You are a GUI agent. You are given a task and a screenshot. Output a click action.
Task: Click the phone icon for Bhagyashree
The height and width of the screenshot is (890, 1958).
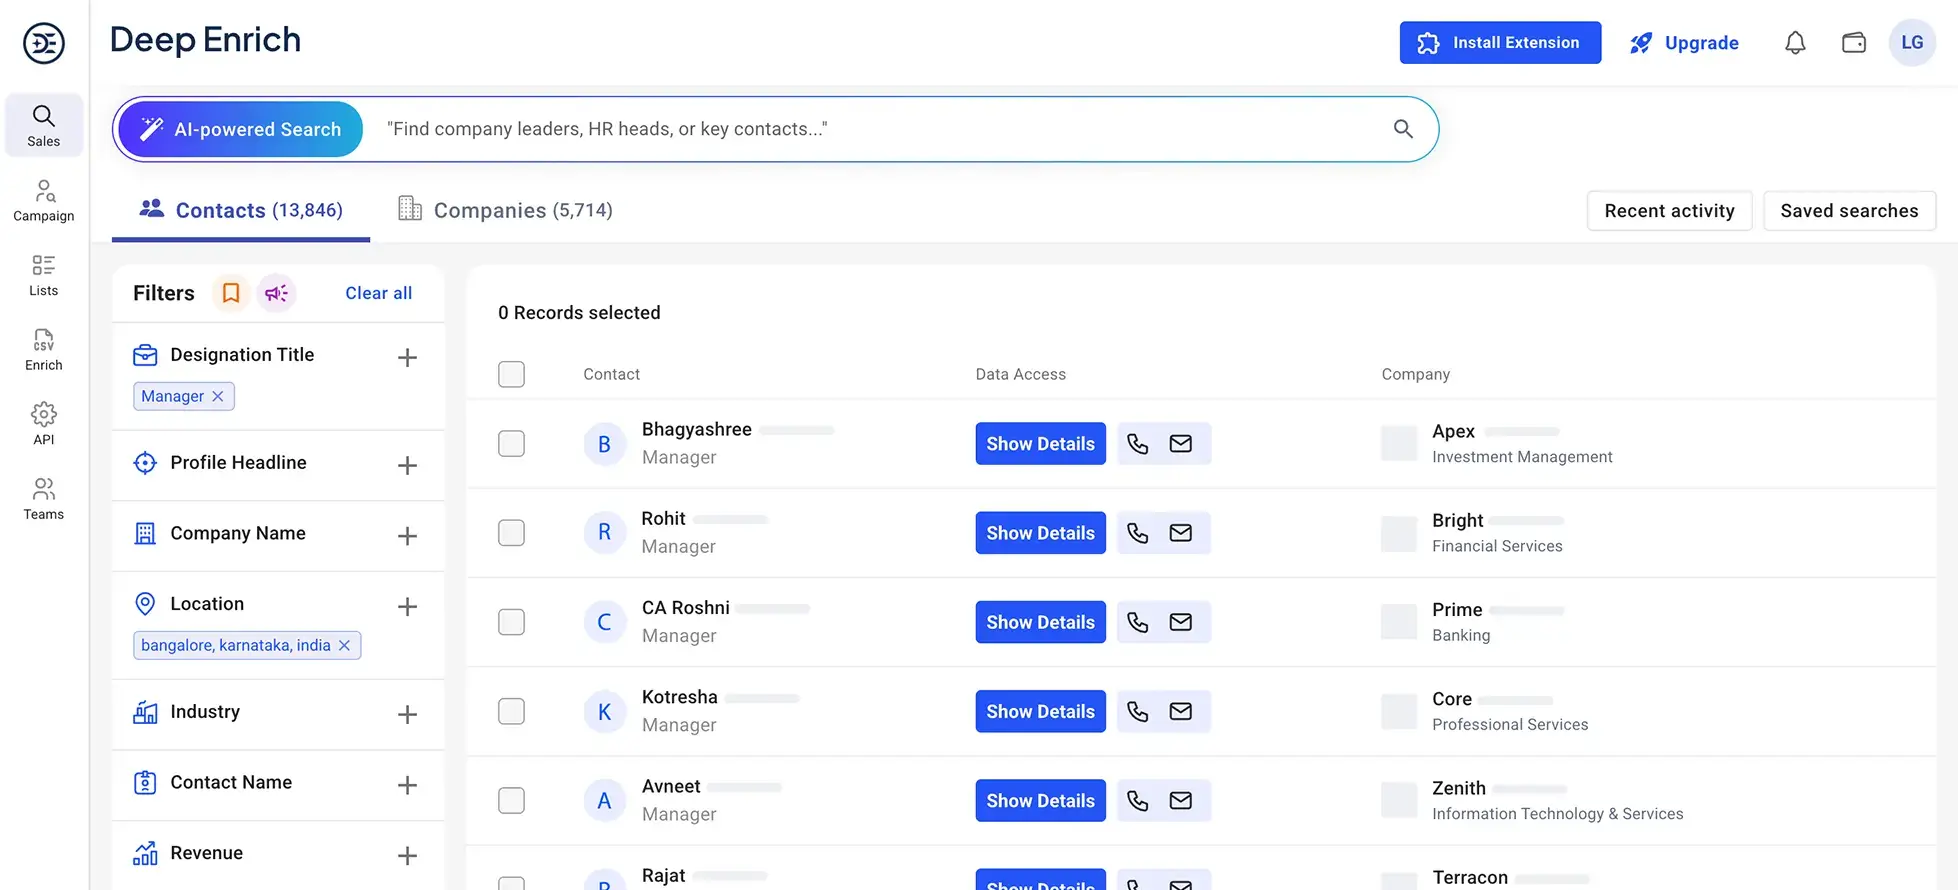(1138, 444)
